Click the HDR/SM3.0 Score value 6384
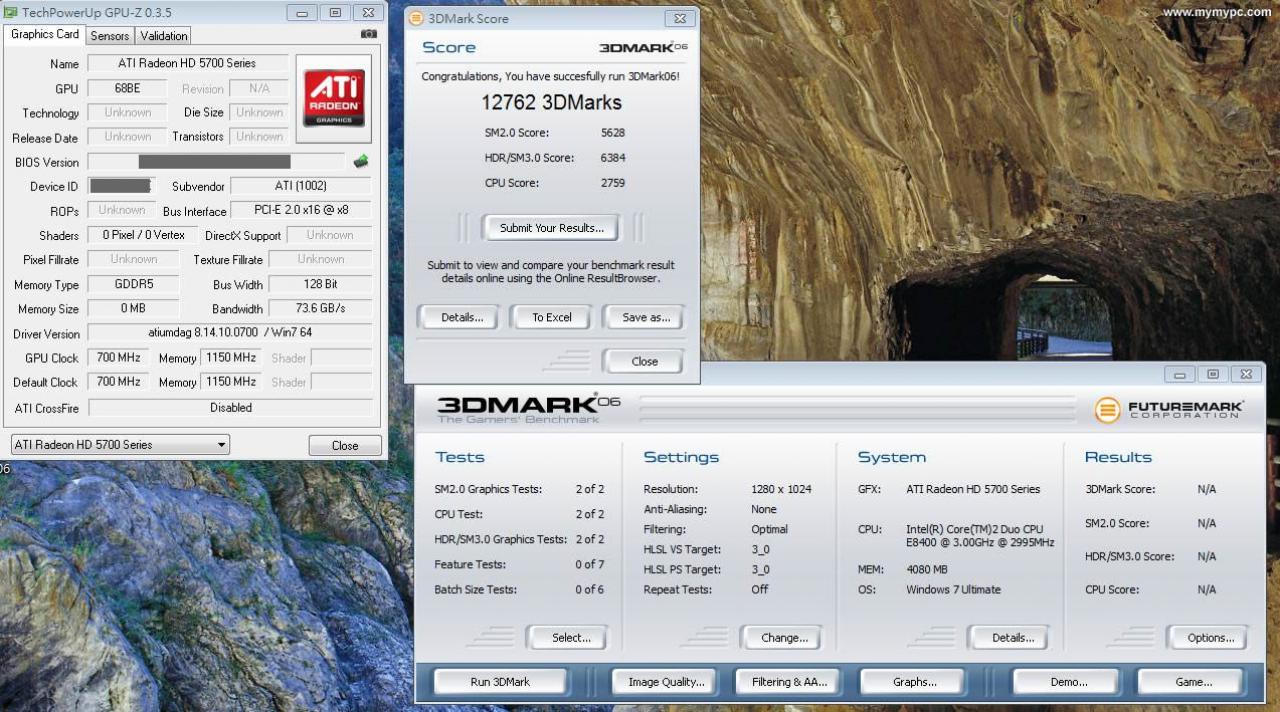Screen dimensions: 1280x712 click(x=613, y=157)
